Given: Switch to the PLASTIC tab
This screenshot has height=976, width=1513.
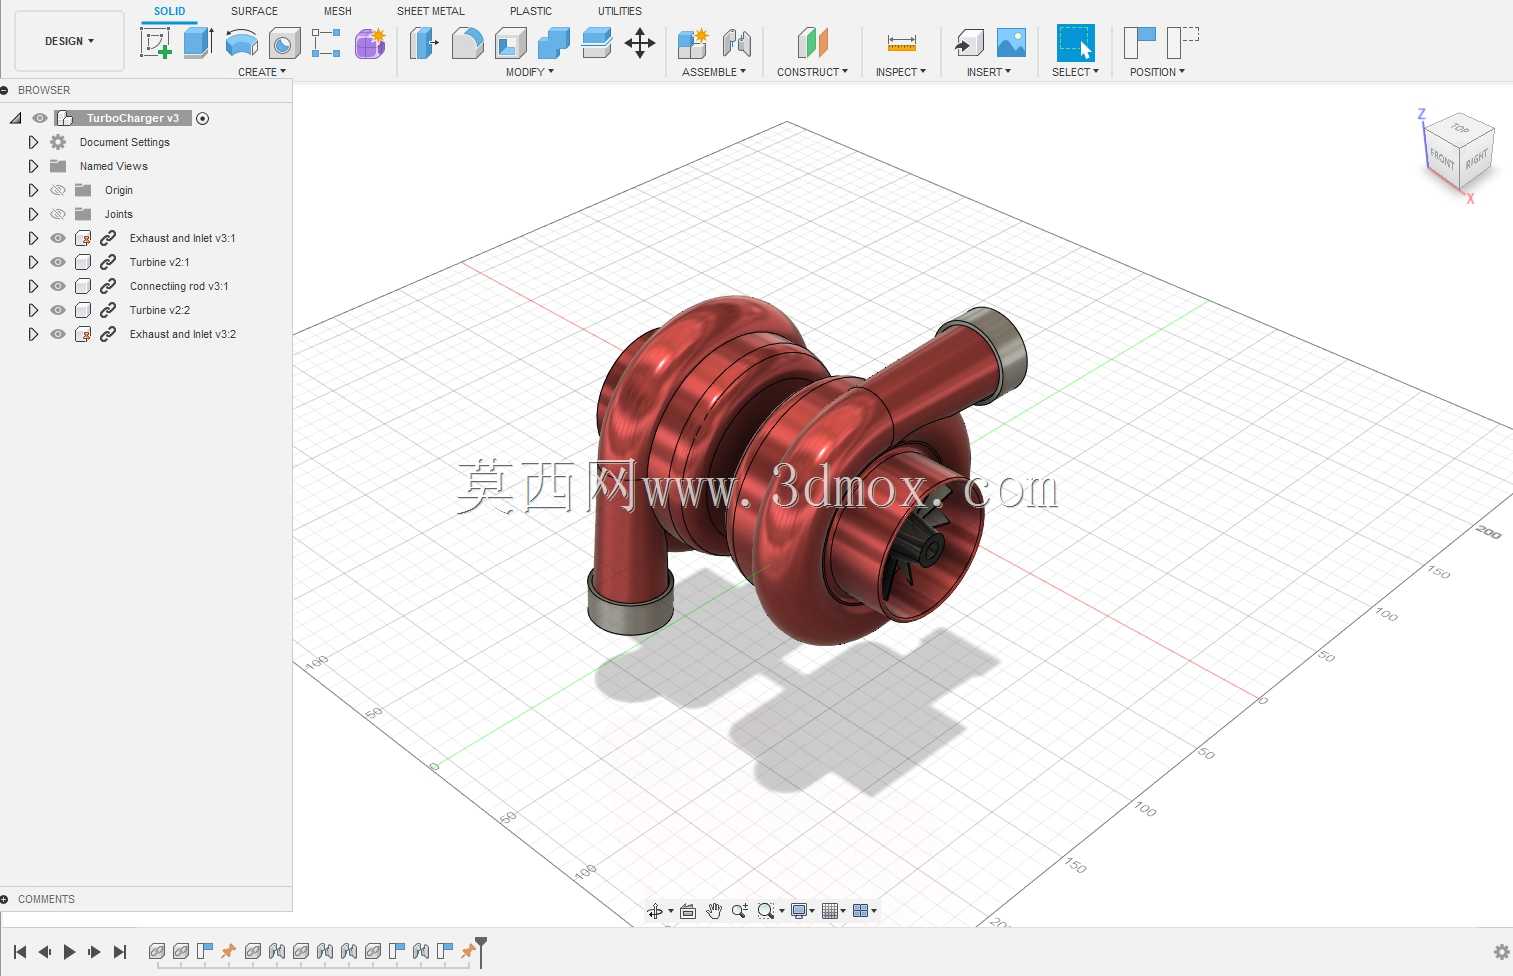Looking at the screenshot, I should coord(531,11).
